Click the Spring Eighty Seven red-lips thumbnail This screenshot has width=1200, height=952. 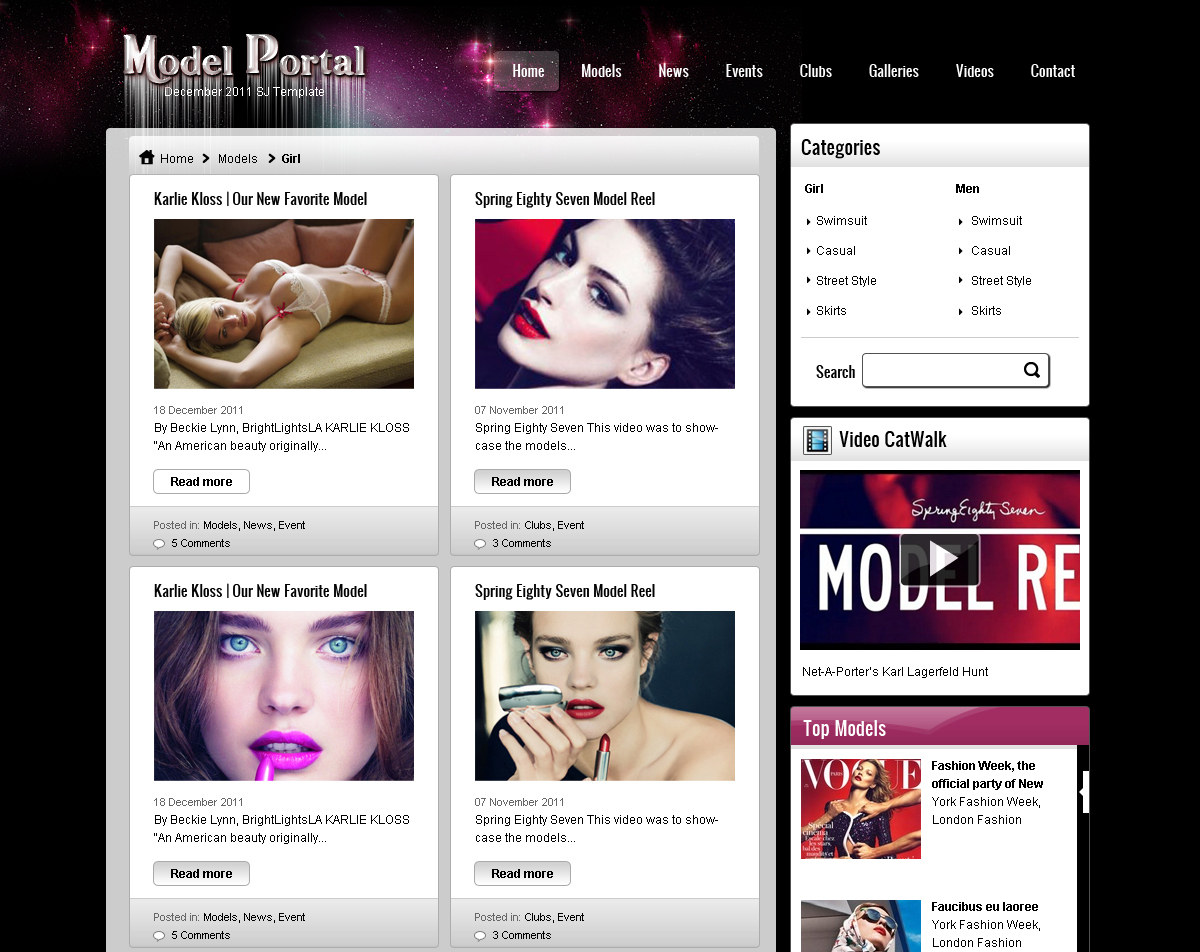[604, 304]
